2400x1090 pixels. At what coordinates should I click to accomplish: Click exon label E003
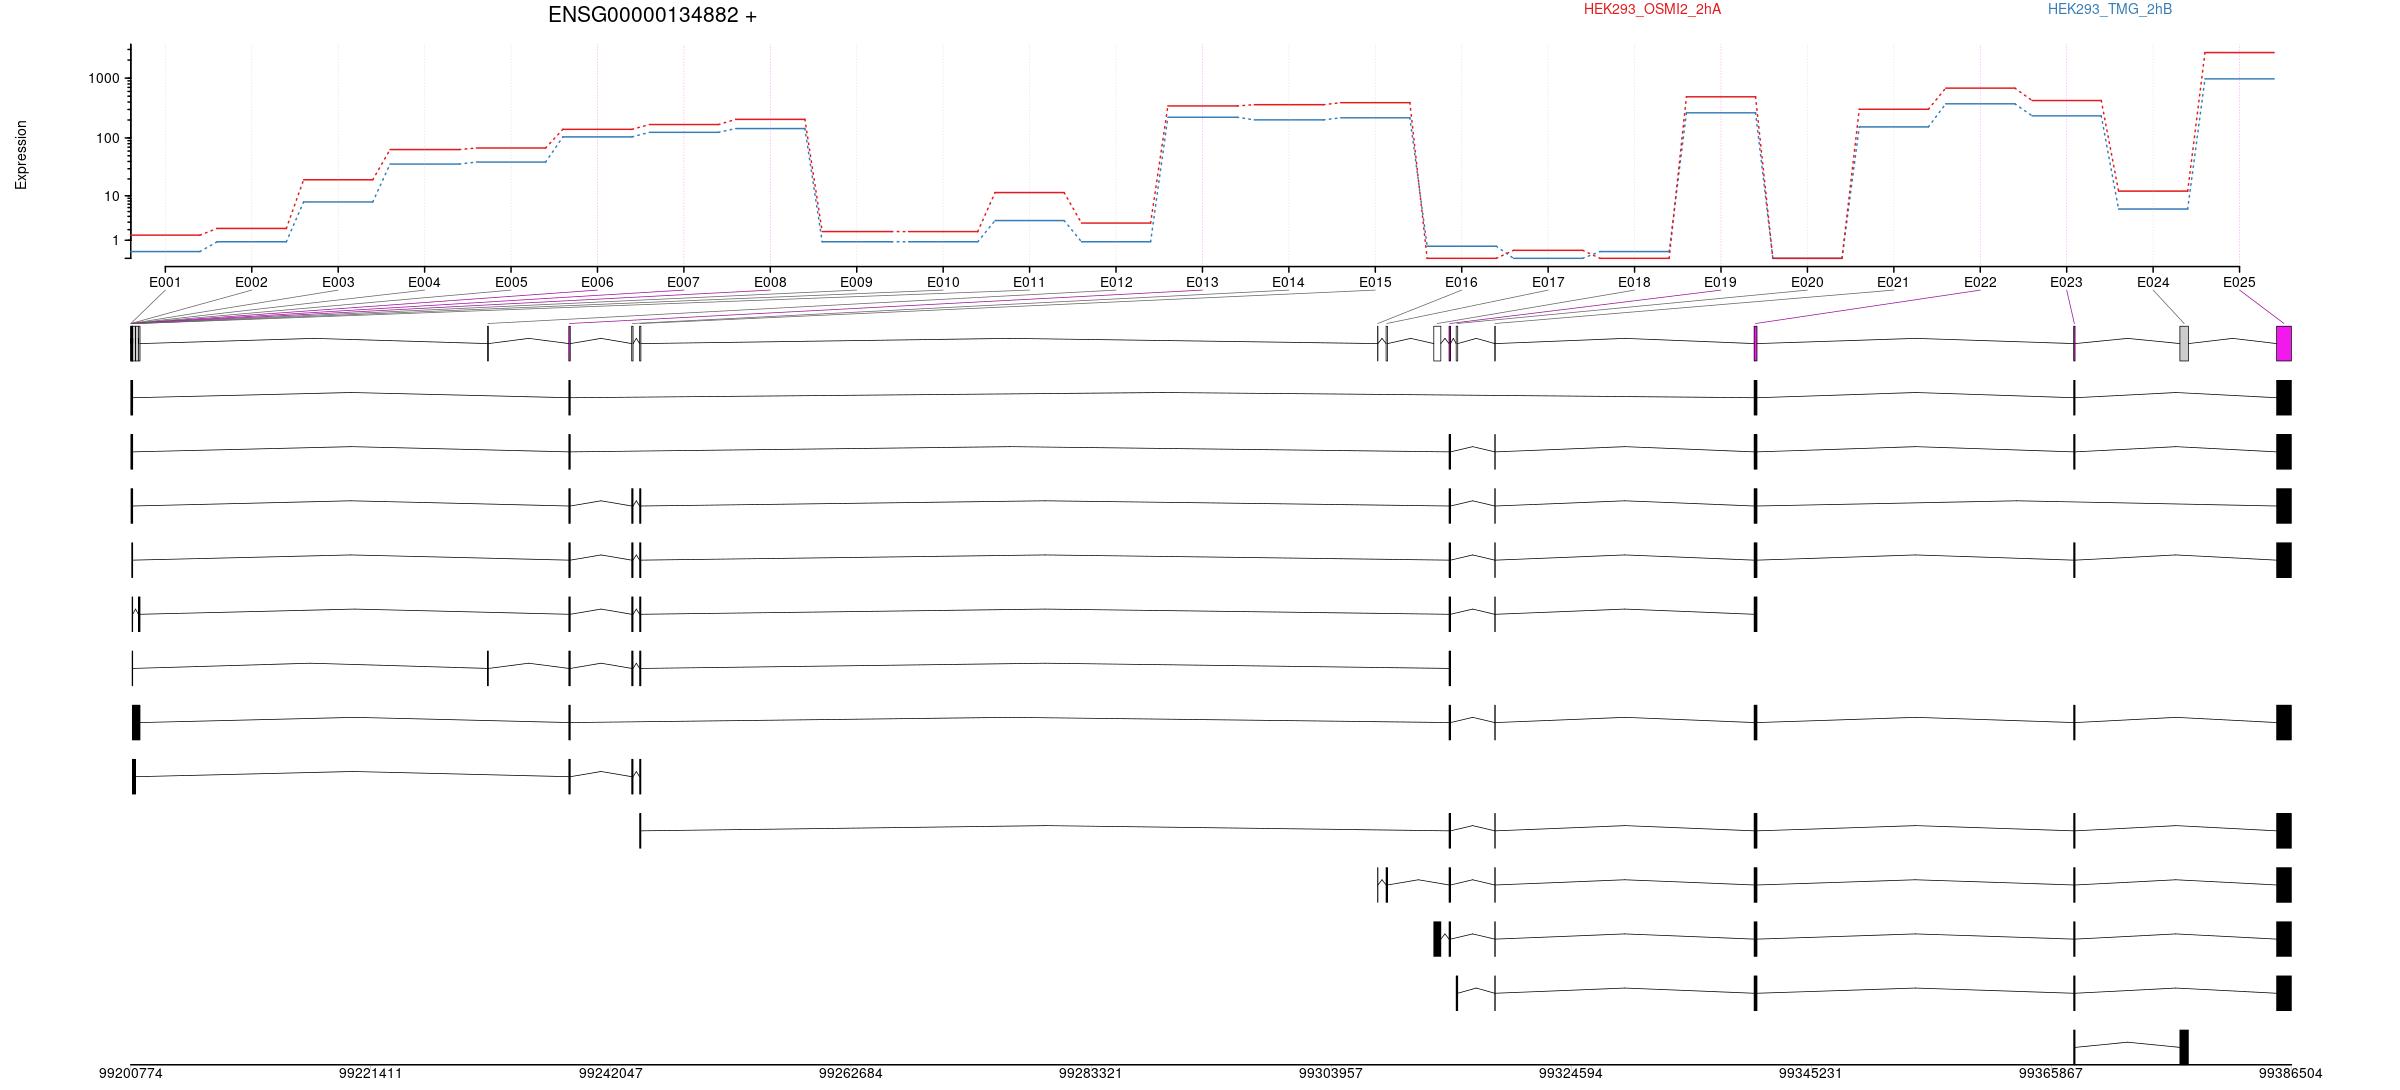(338, 282)
